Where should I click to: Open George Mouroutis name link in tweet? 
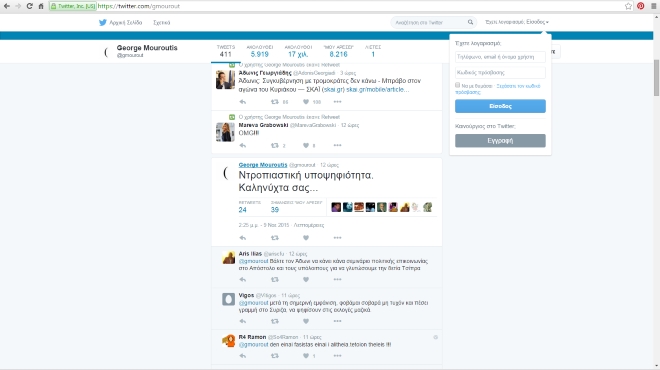[x=263, y=165]
